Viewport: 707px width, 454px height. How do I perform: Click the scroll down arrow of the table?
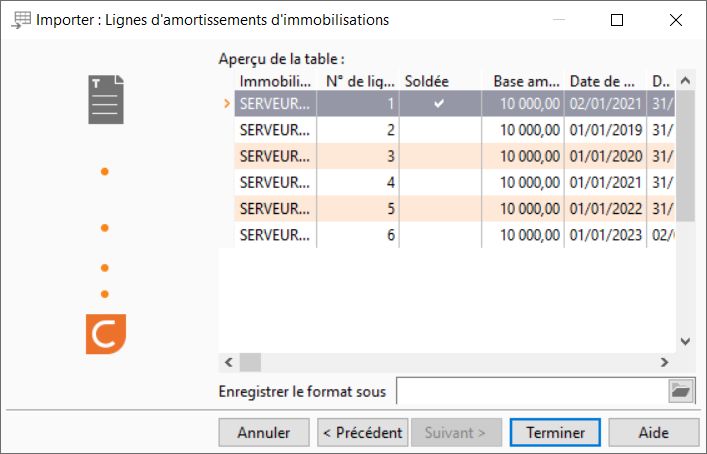tap(685, 342)
